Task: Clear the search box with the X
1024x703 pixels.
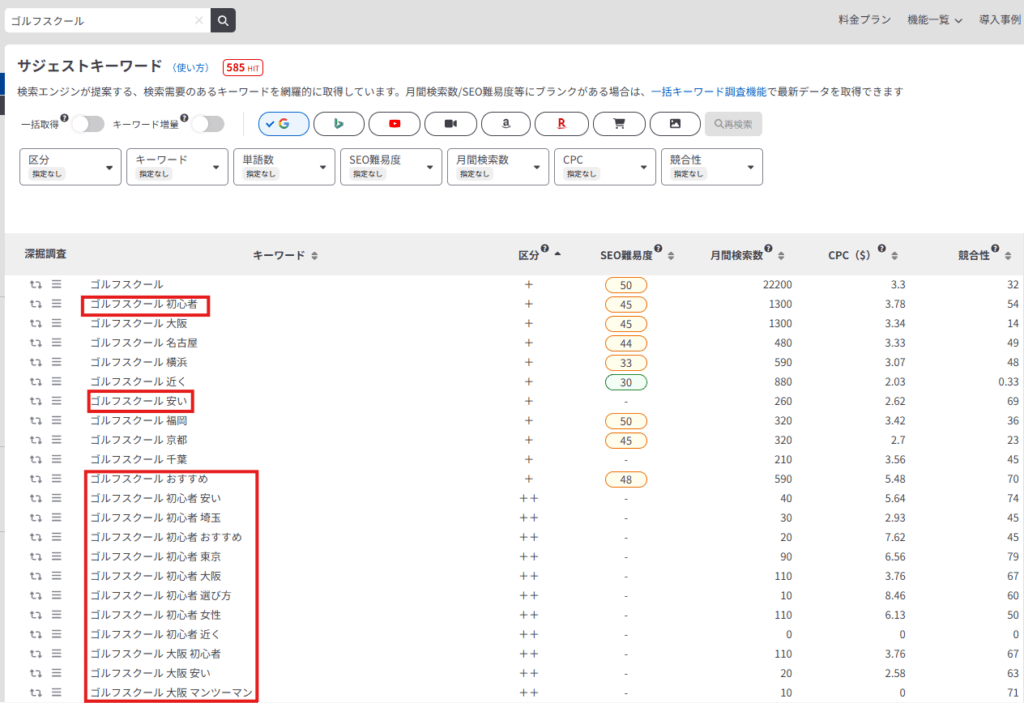Action: click(x=199, y=20)
